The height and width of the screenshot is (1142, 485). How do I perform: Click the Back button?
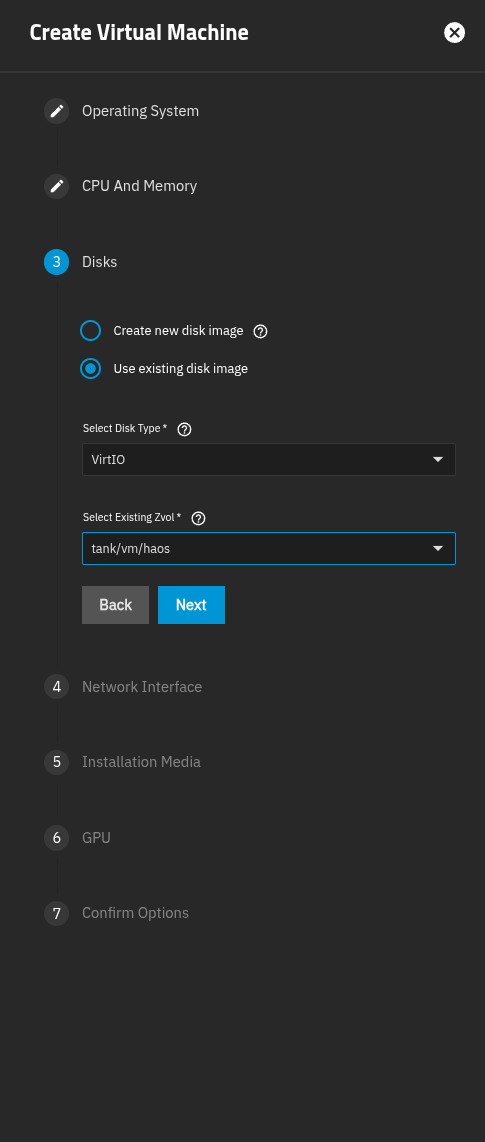[115, 605]
